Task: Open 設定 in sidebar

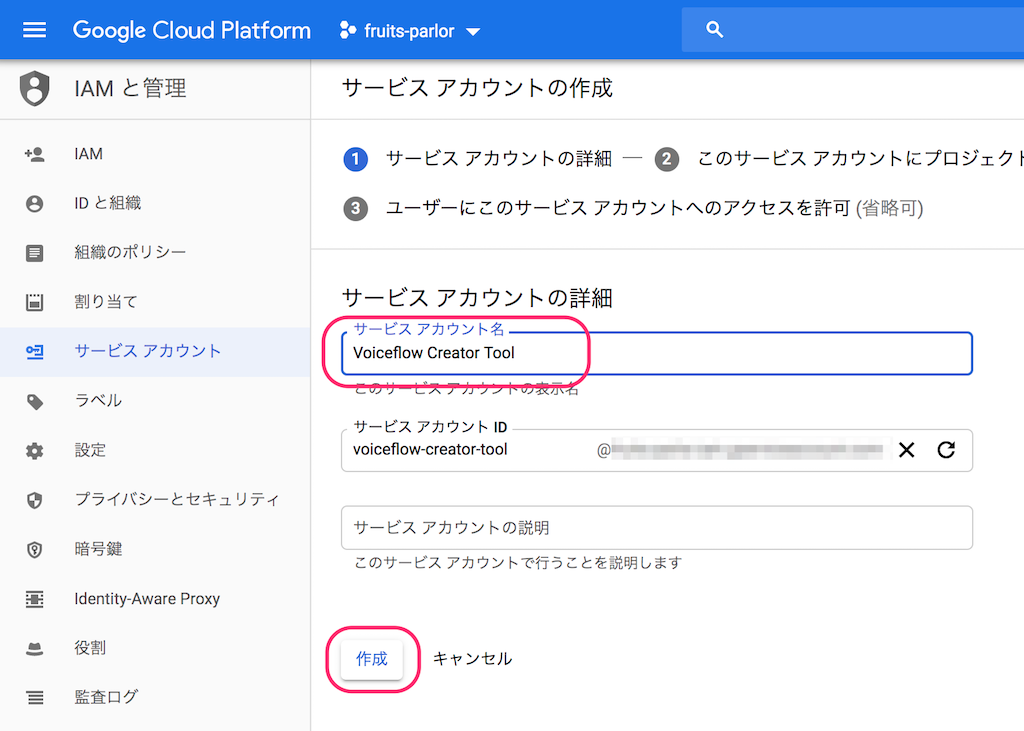Action: pyautogui.click(x=155, y=450)
